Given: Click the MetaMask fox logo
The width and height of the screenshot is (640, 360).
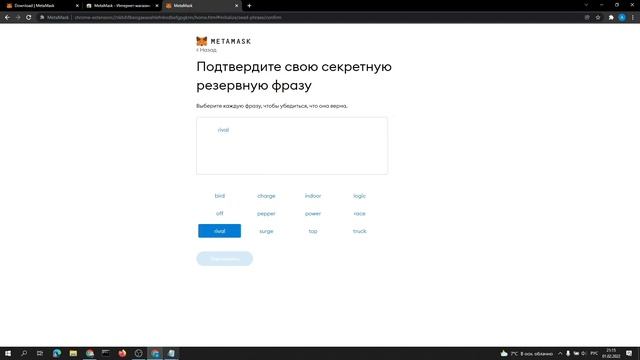Looking at the screenshot, I should tap(202, 41).
